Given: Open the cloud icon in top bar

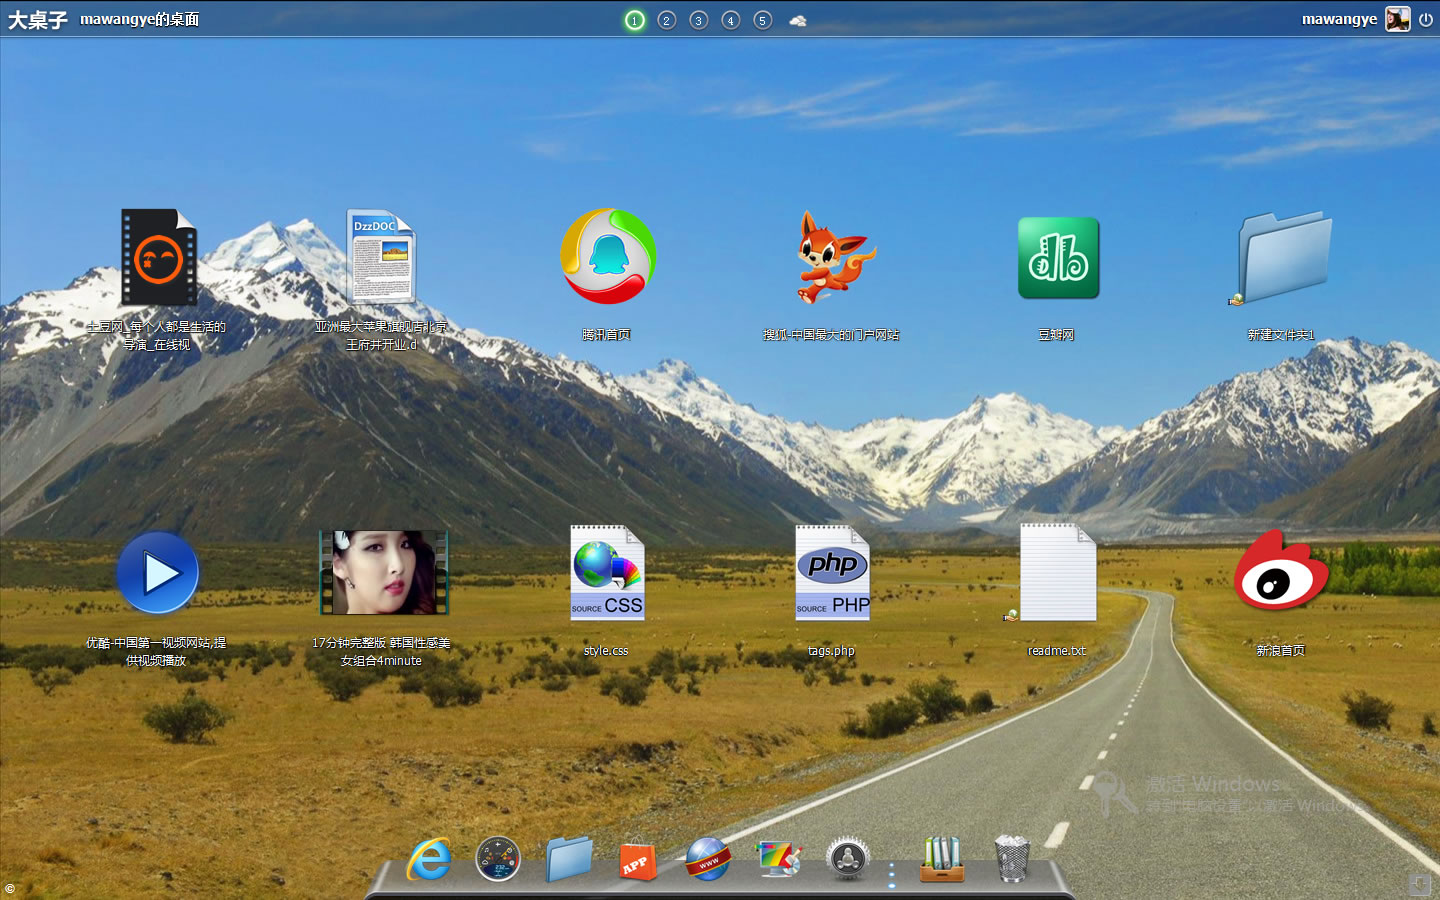Looking at the screenshot, I should (798, 20).
